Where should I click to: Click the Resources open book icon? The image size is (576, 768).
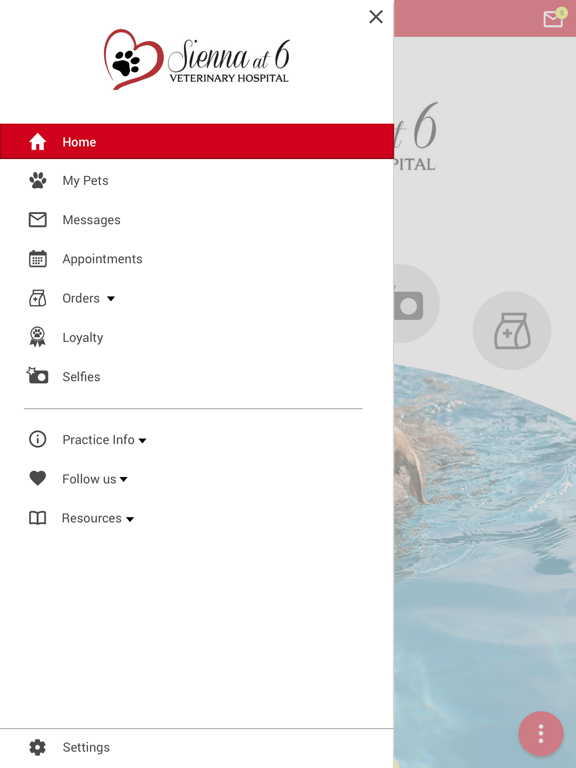click(38, 518)
